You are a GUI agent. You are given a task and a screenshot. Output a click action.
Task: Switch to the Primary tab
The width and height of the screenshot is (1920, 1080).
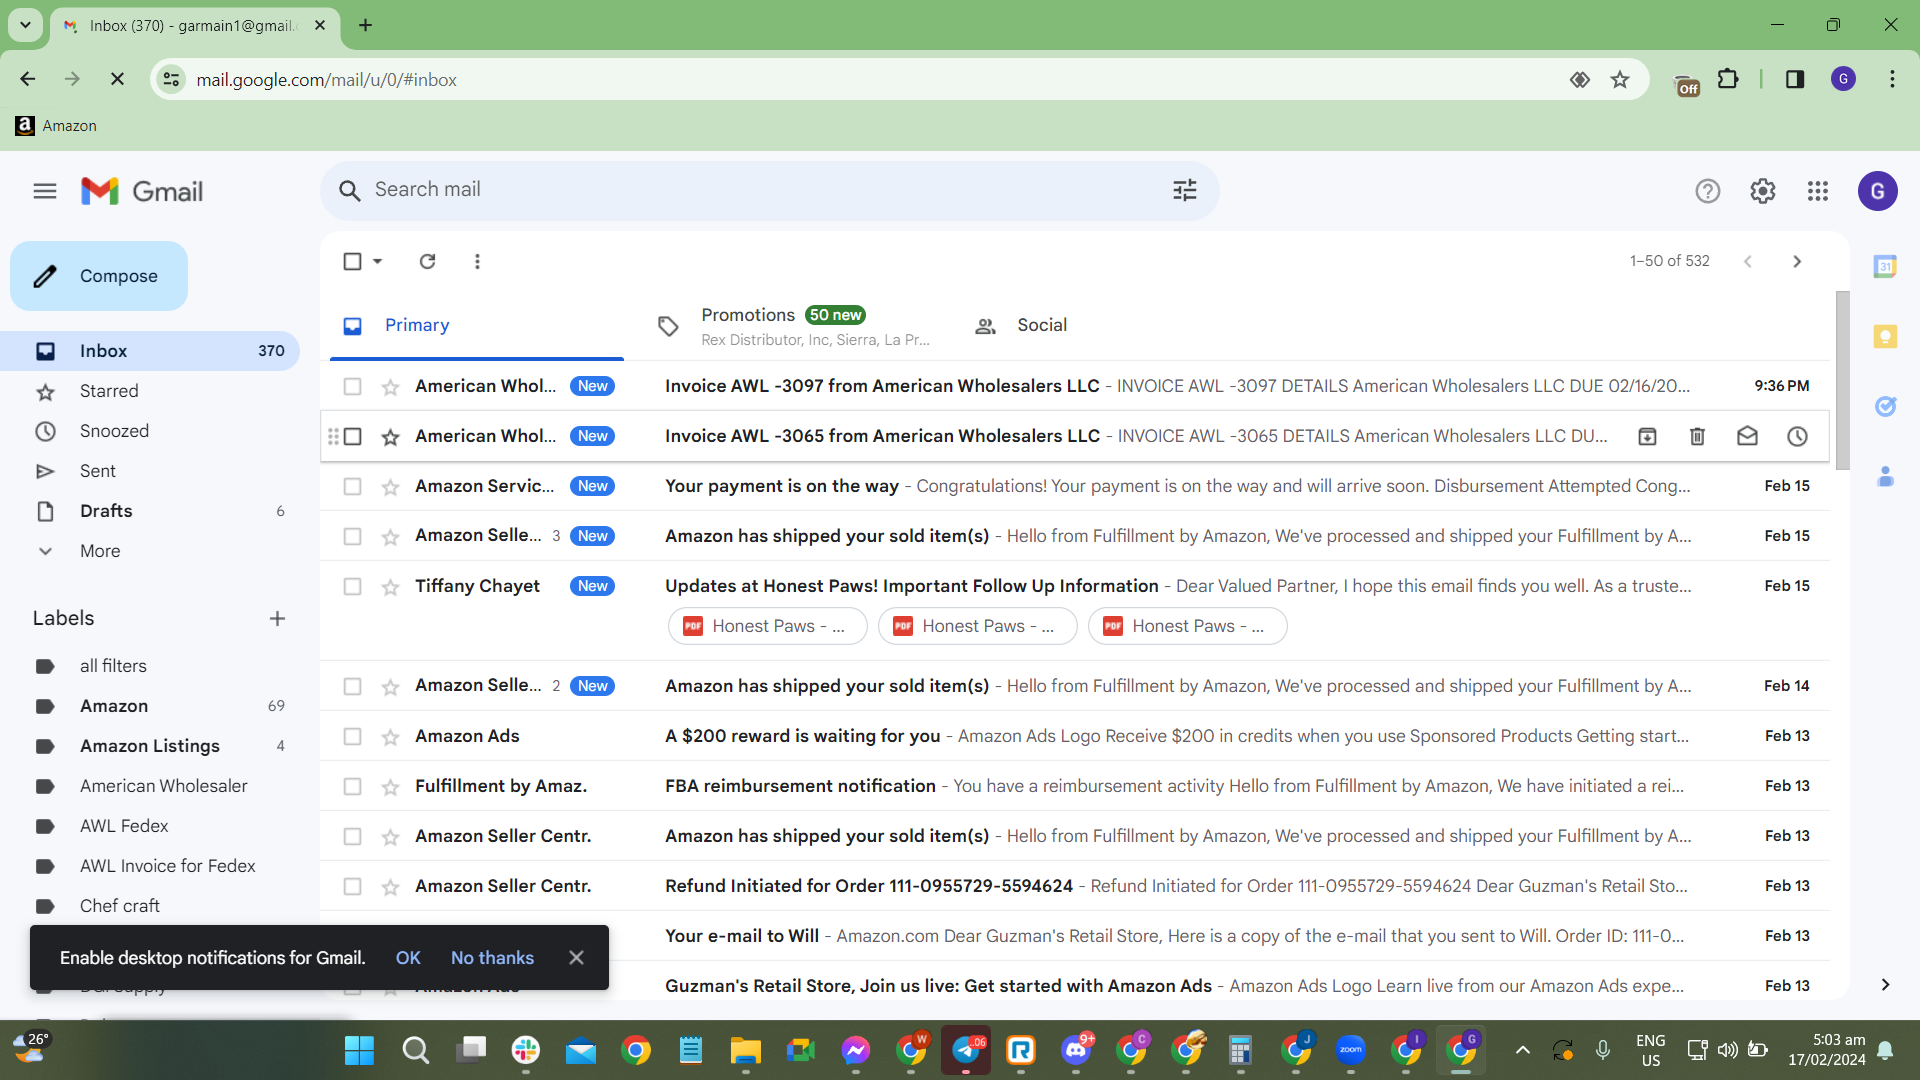point(477,325)
